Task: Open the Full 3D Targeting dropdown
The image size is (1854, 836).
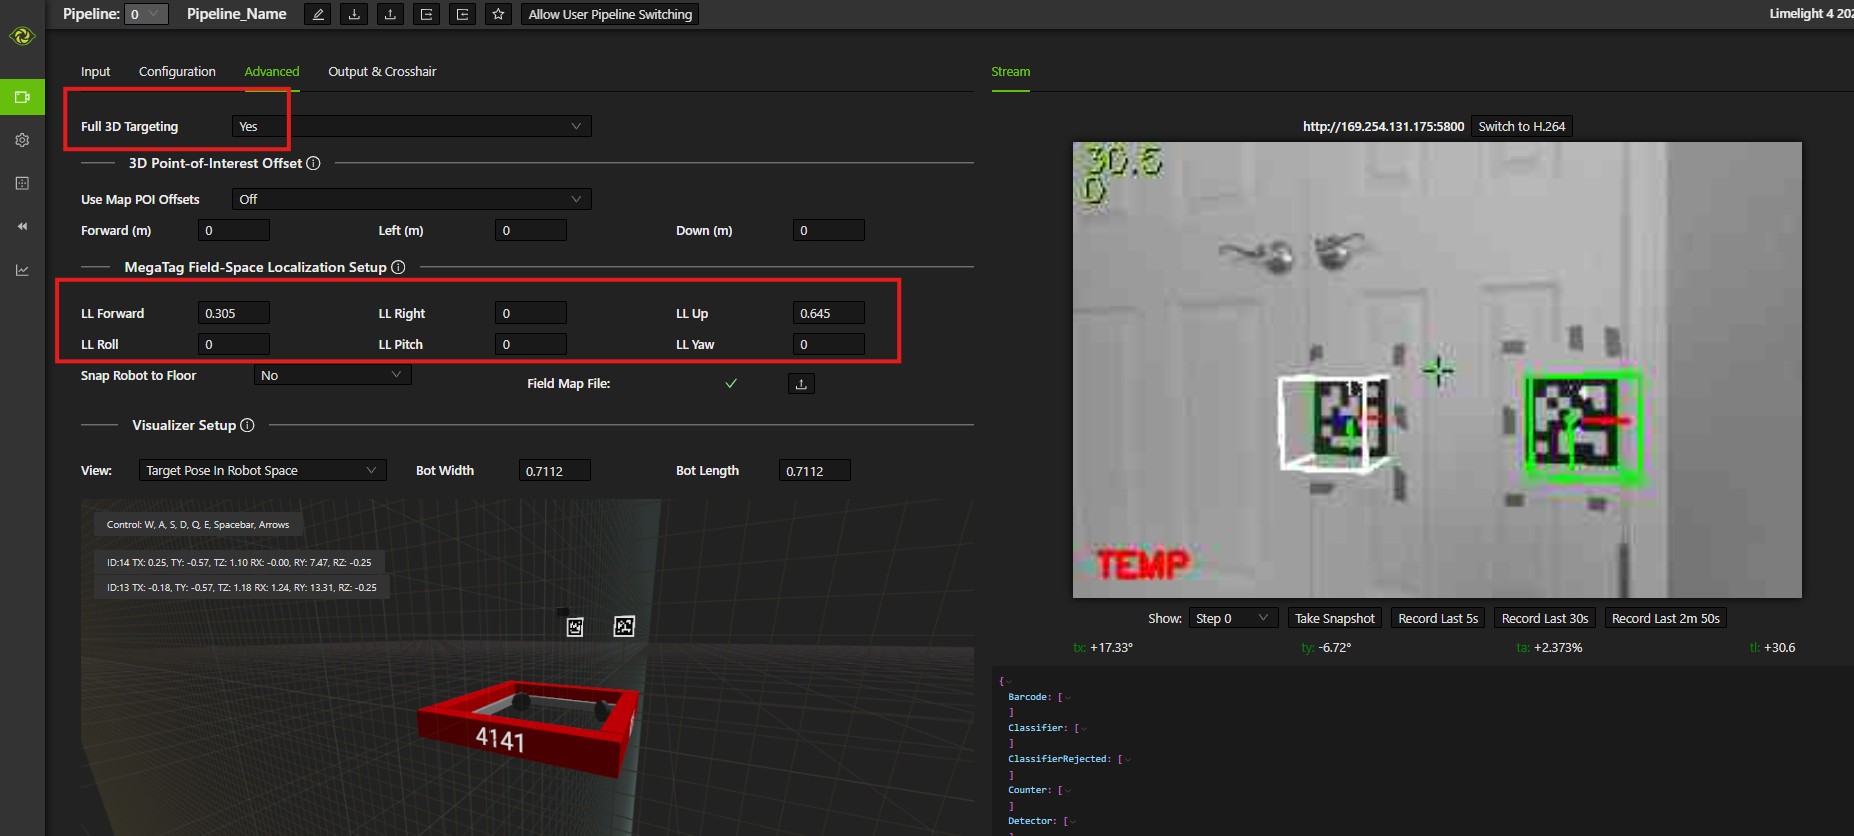Action: pyautogui.click(x=411, y=126)
